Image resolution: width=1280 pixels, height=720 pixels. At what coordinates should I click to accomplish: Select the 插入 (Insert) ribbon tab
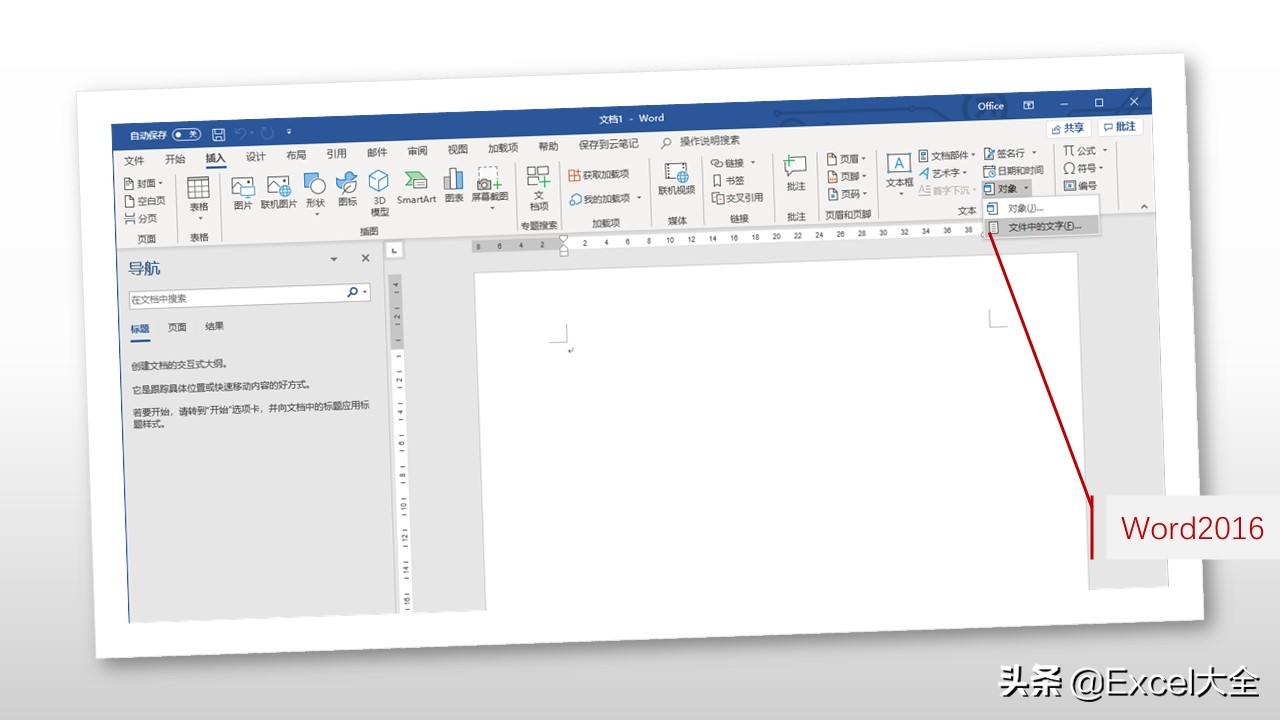click(x=216, y=158)
